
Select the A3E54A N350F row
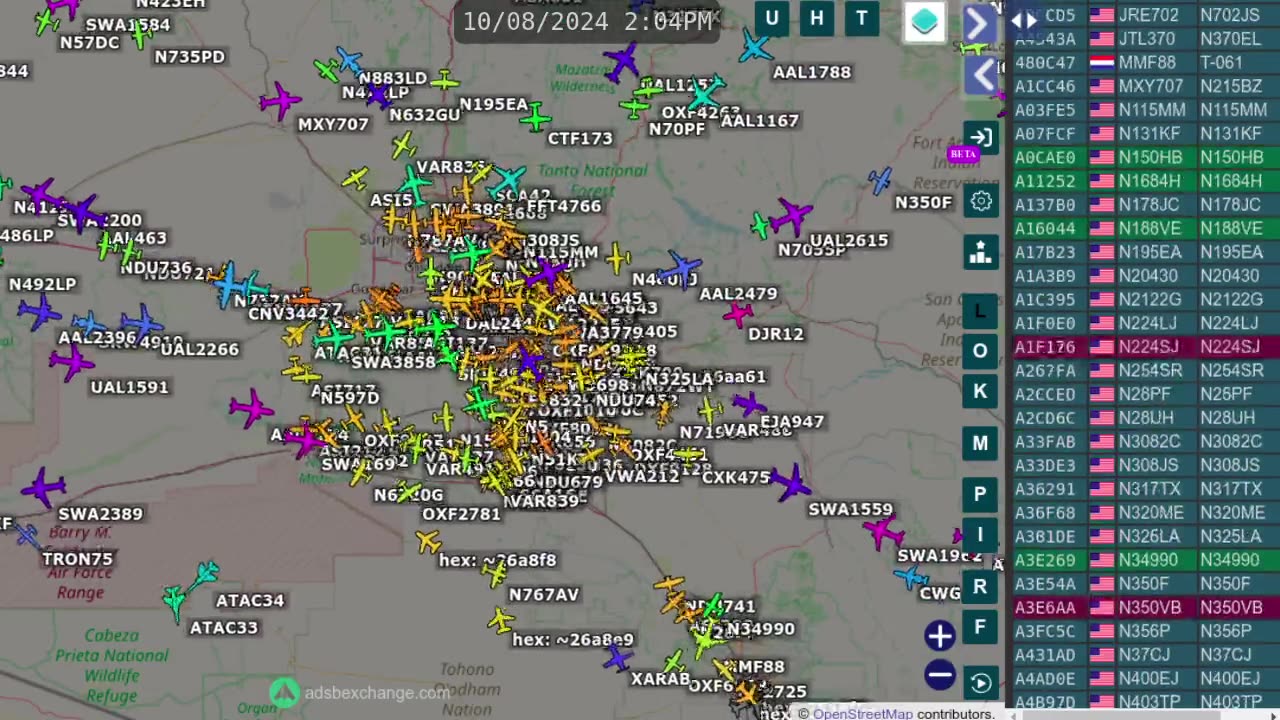point(1145,584)
